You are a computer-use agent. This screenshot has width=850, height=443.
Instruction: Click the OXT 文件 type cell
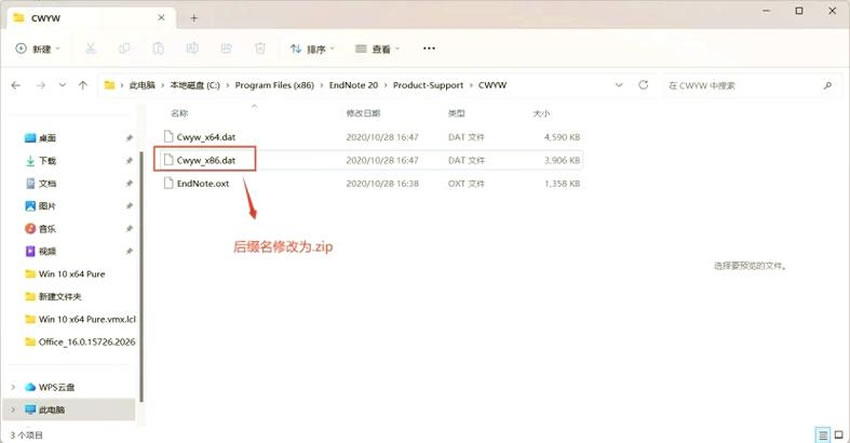(466, 184)
